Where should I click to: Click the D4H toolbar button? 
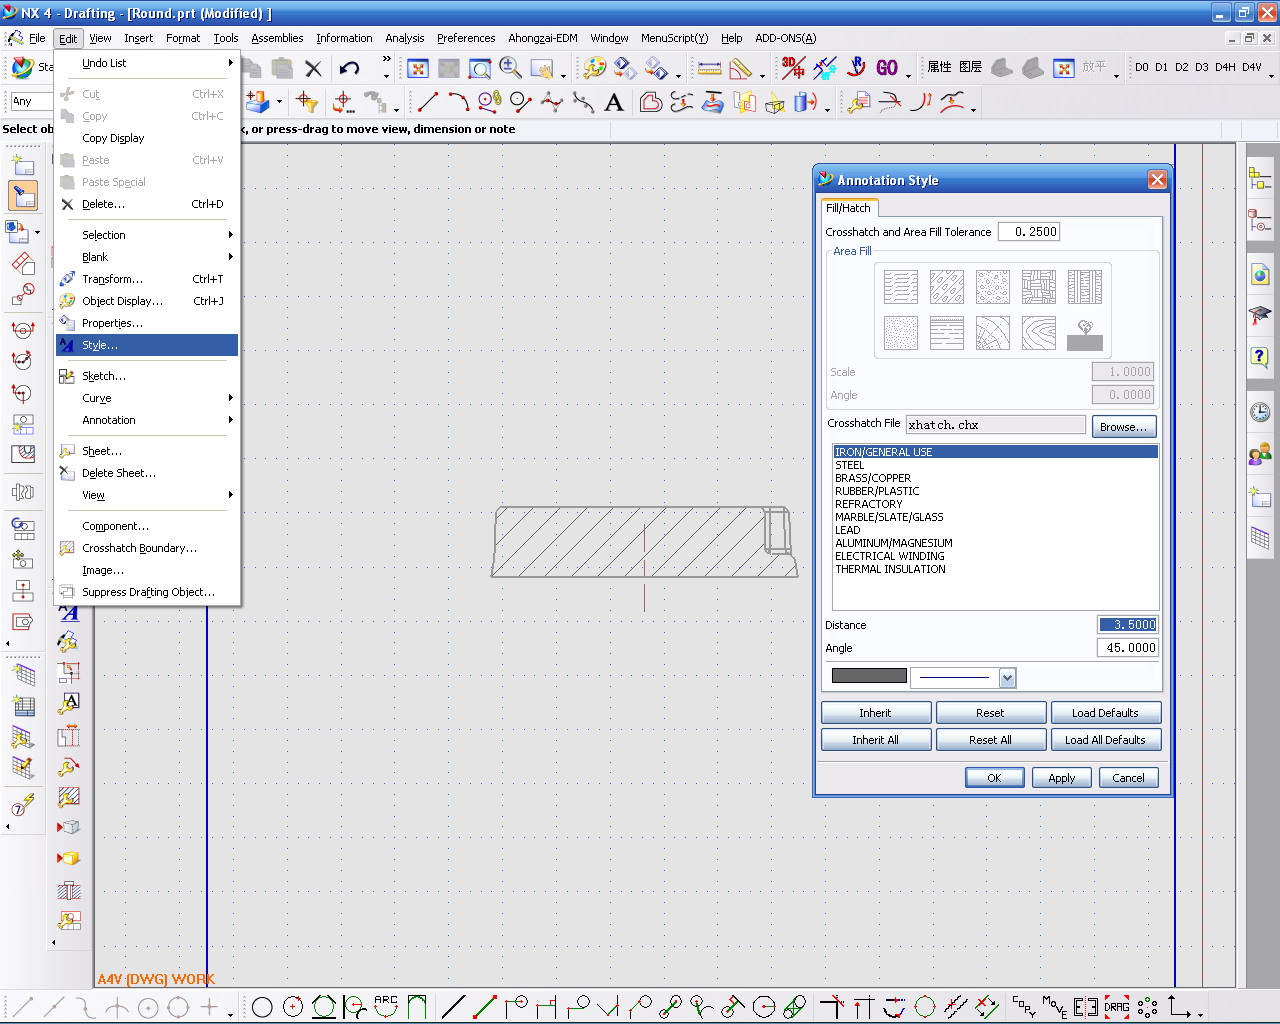1225,68
